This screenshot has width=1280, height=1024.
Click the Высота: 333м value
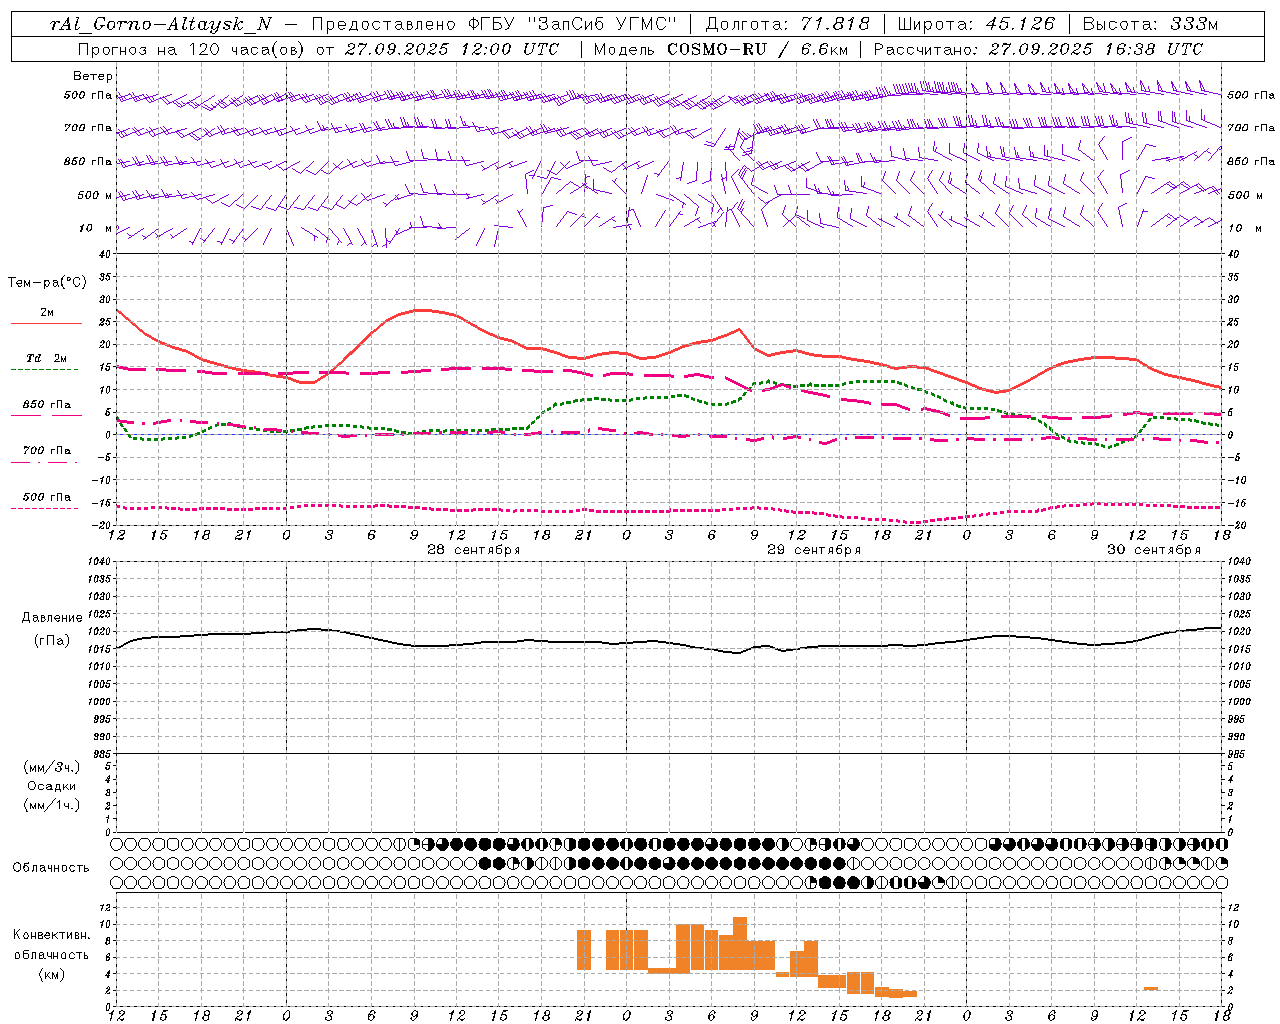coord(1150,24)
